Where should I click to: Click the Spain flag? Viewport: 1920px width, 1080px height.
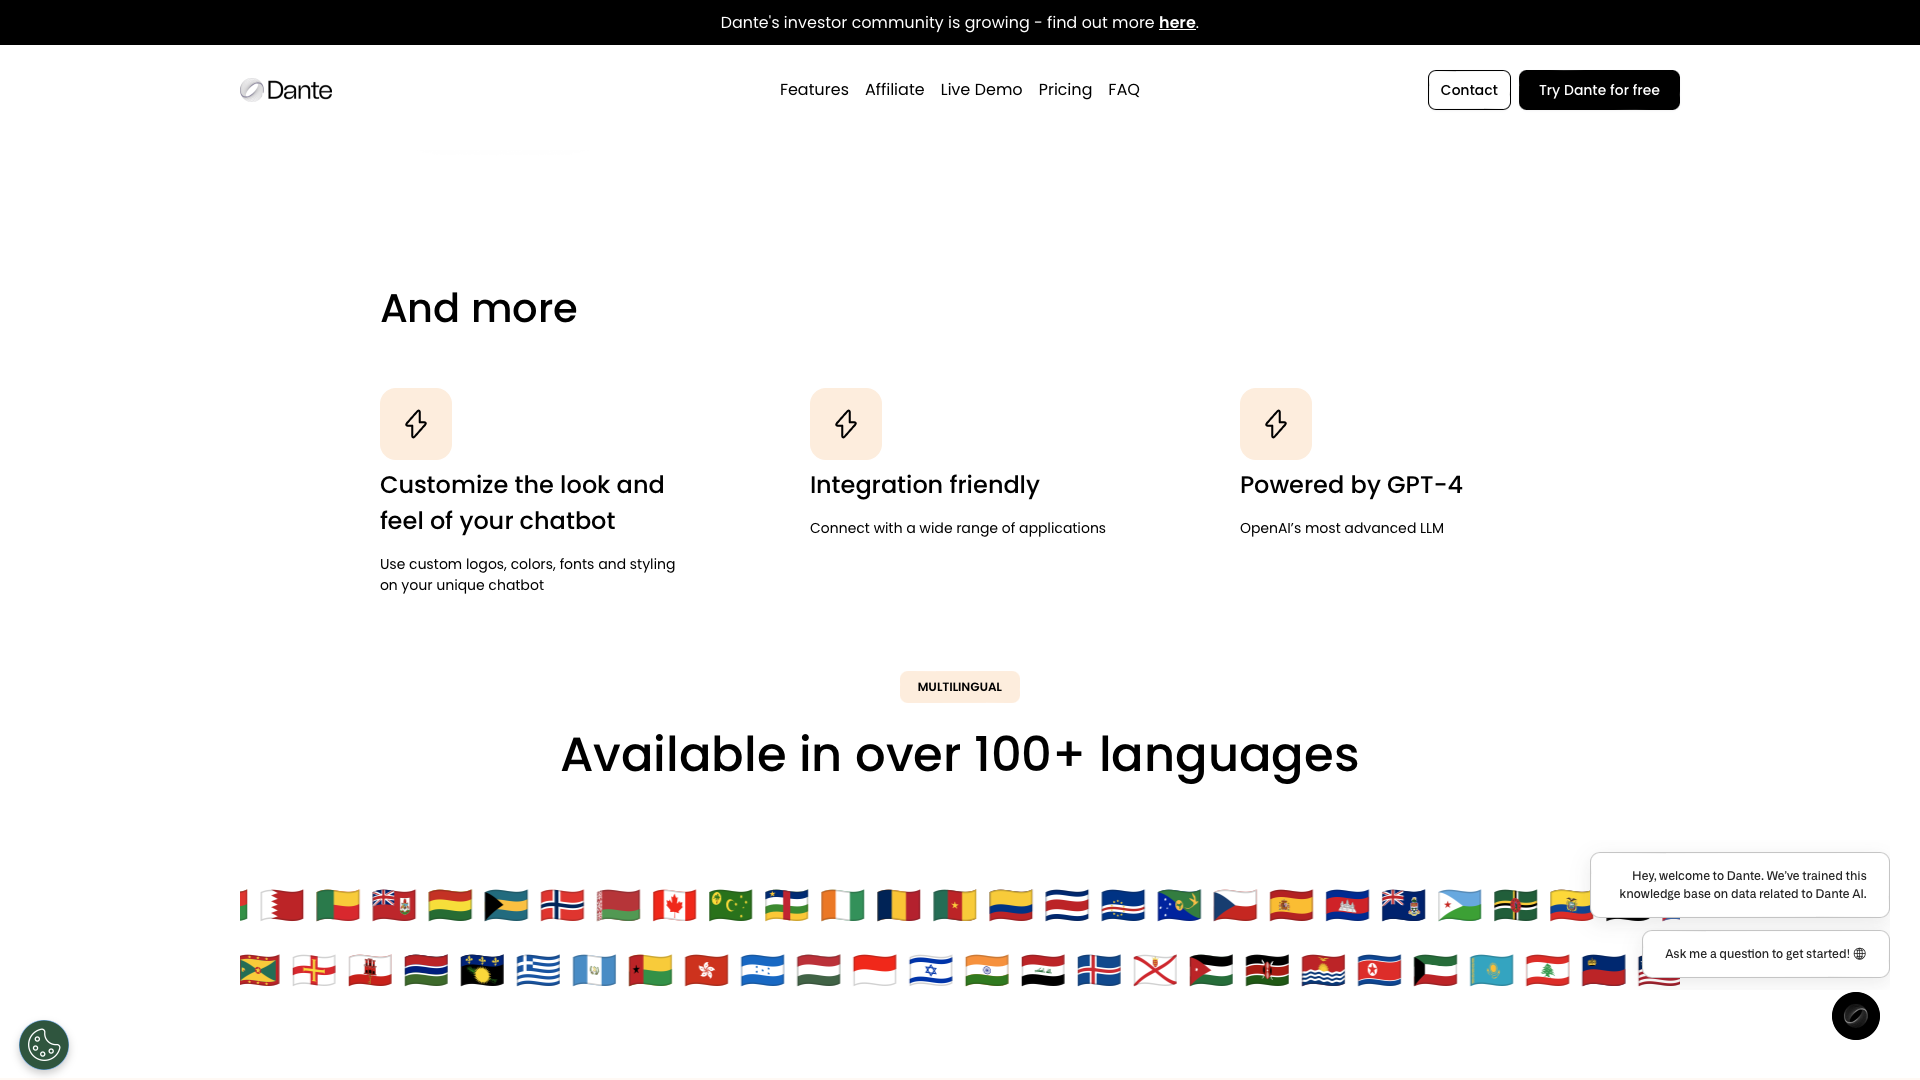coord(1290,905)
